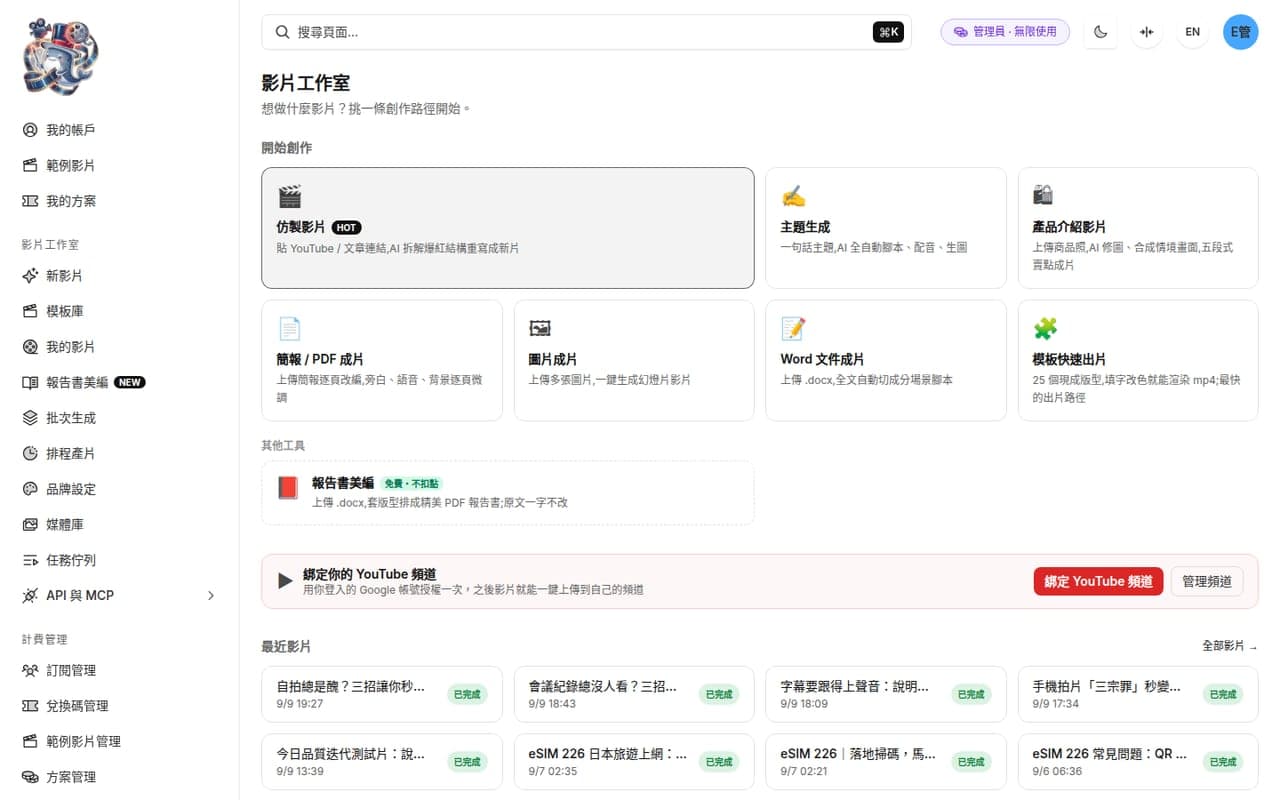Choose the 圖片成片 card

[x=634, y=360]
